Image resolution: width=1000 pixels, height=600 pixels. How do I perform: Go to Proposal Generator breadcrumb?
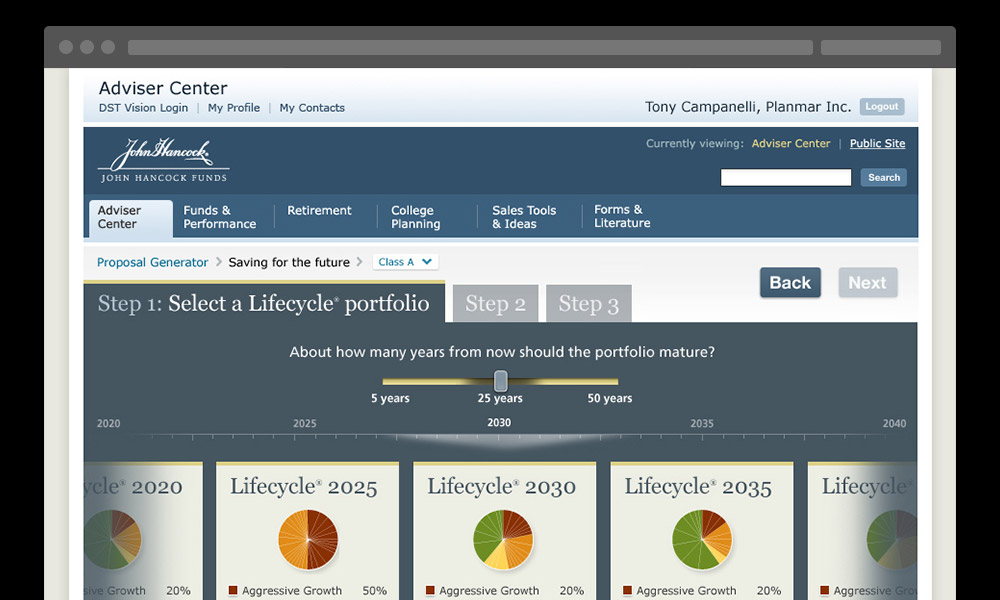[152, 262]
